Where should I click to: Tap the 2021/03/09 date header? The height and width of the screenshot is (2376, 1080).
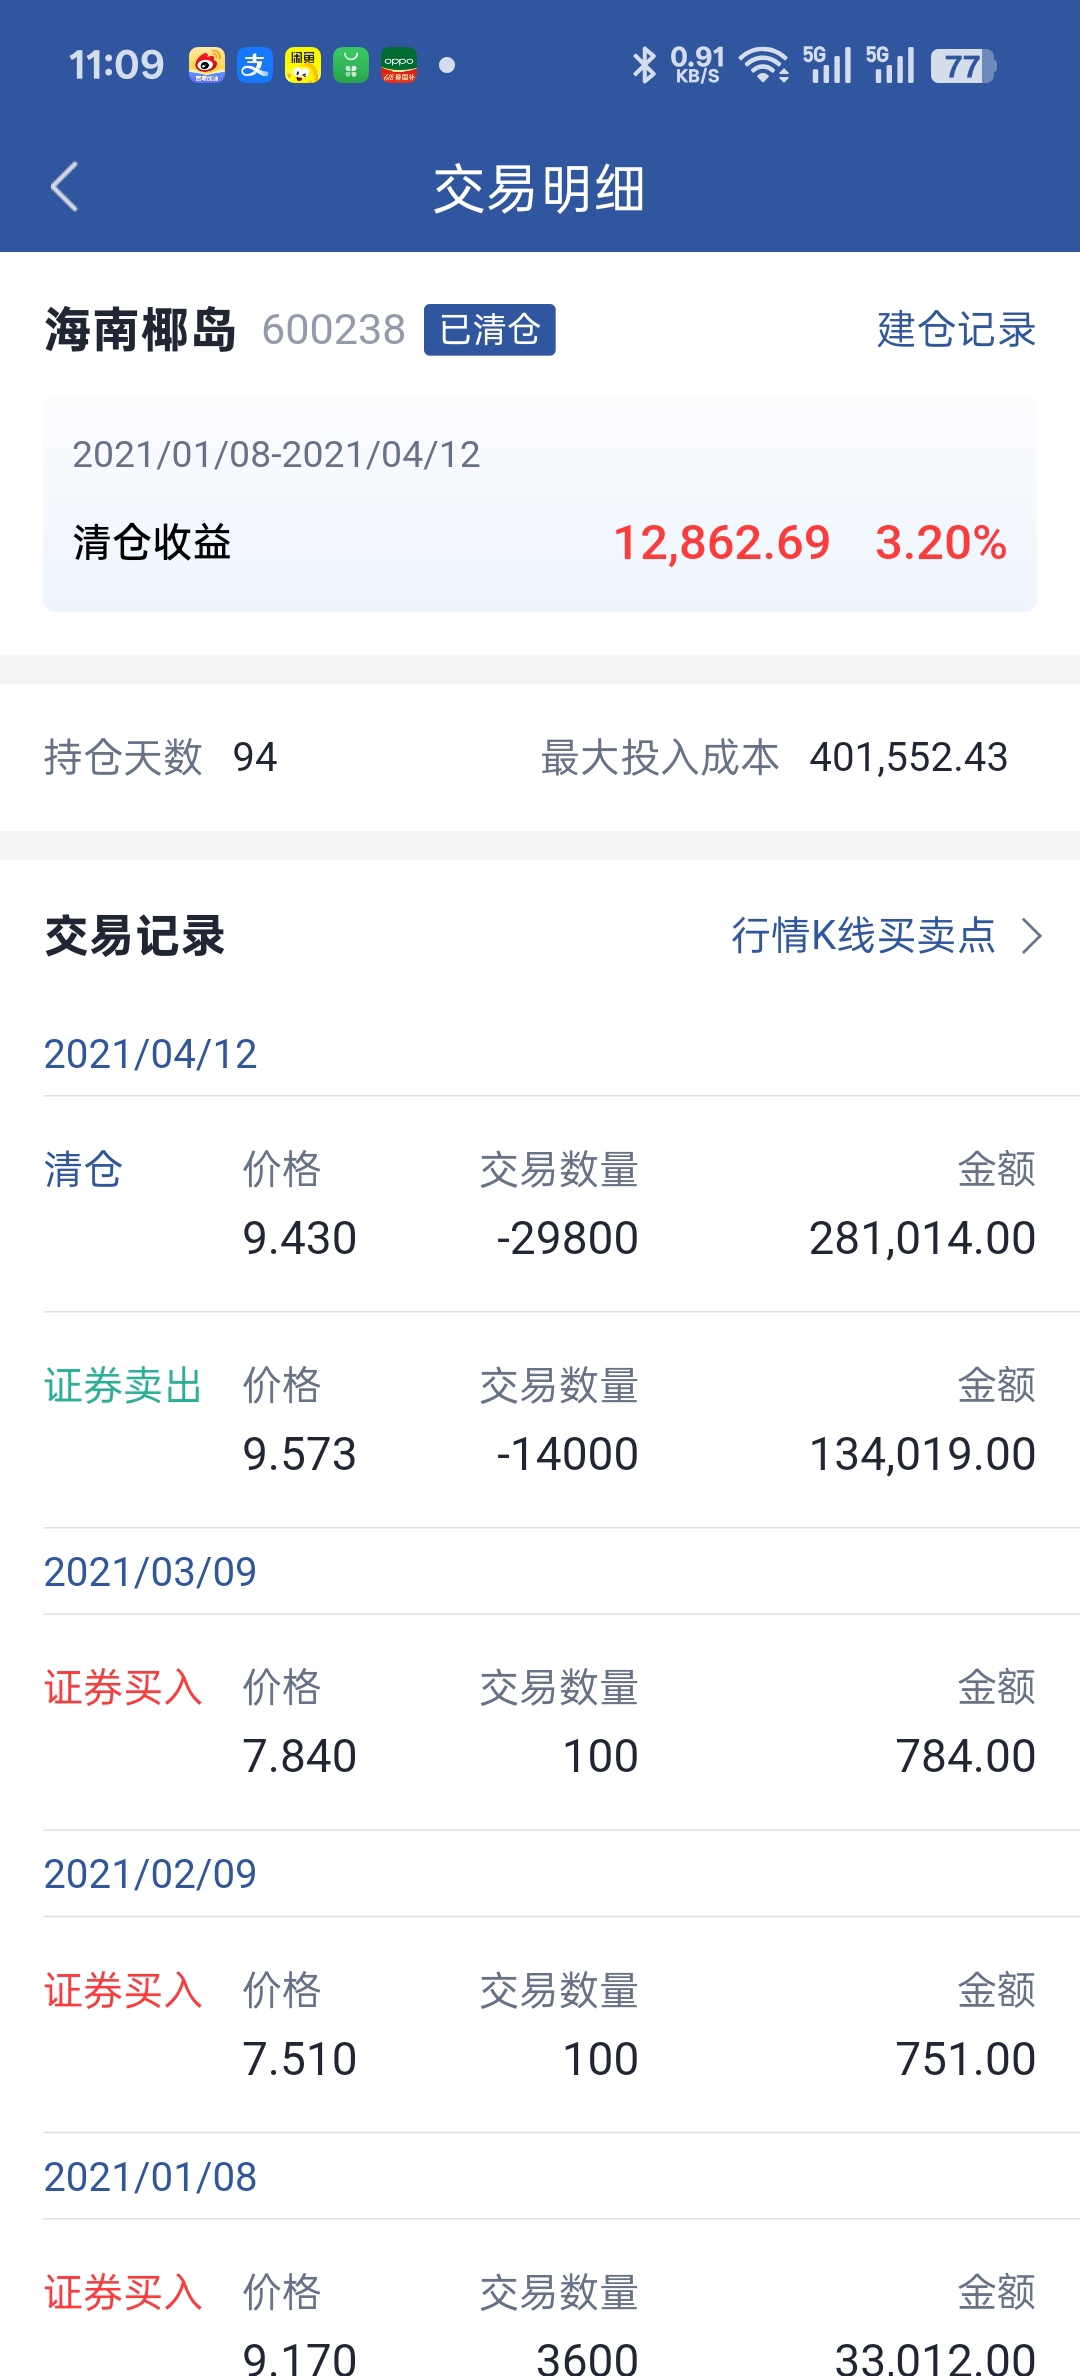(150, 1572)
